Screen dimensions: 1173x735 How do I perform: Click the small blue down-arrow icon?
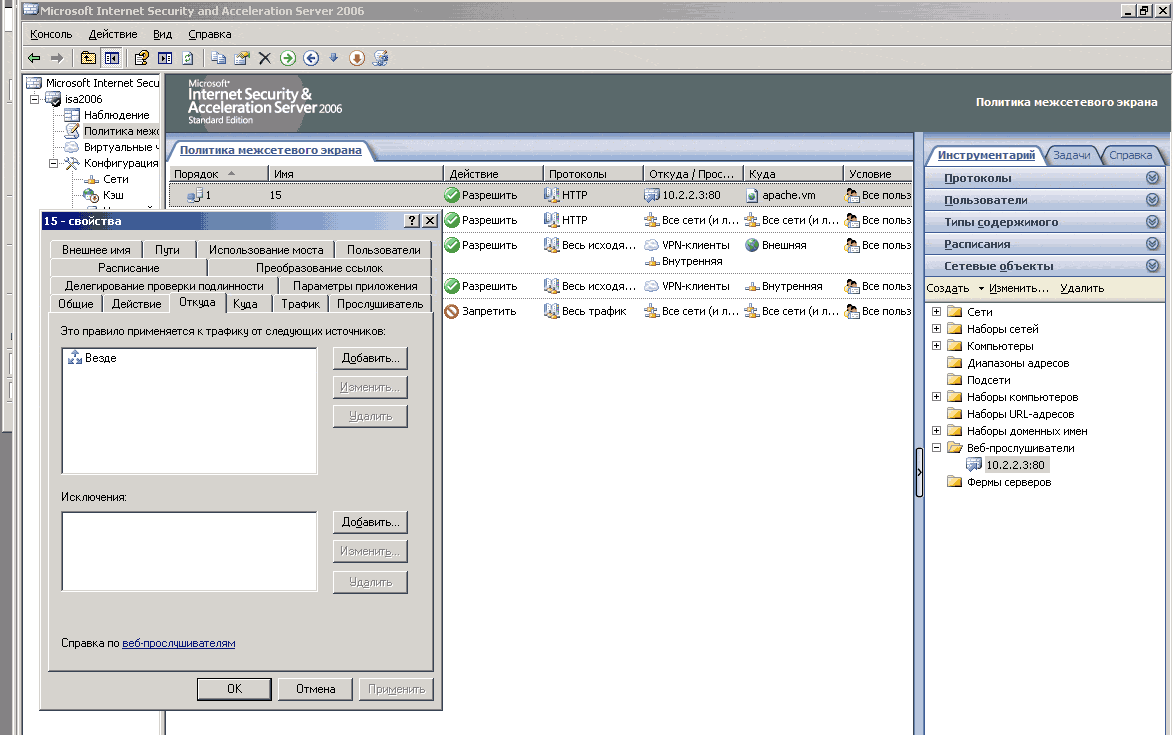click(x=334, y=58)
